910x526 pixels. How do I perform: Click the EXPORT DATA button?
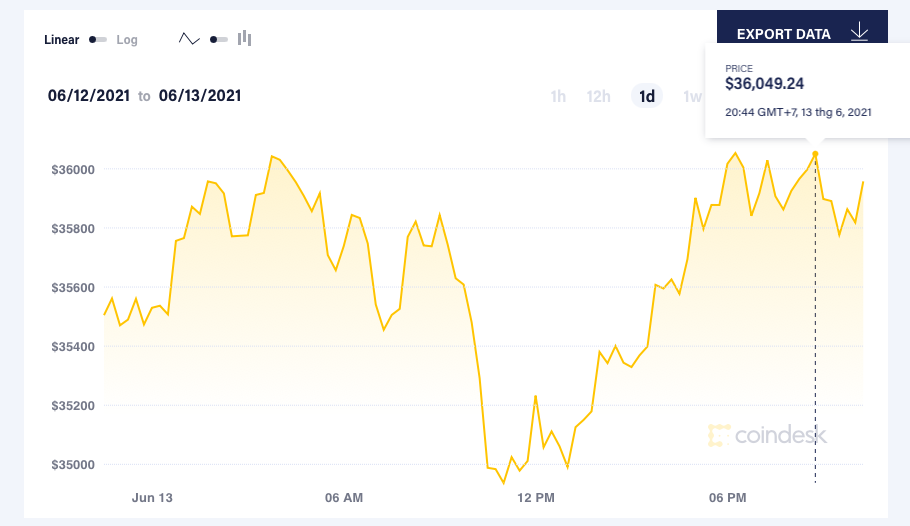click(x=784, y=34)
